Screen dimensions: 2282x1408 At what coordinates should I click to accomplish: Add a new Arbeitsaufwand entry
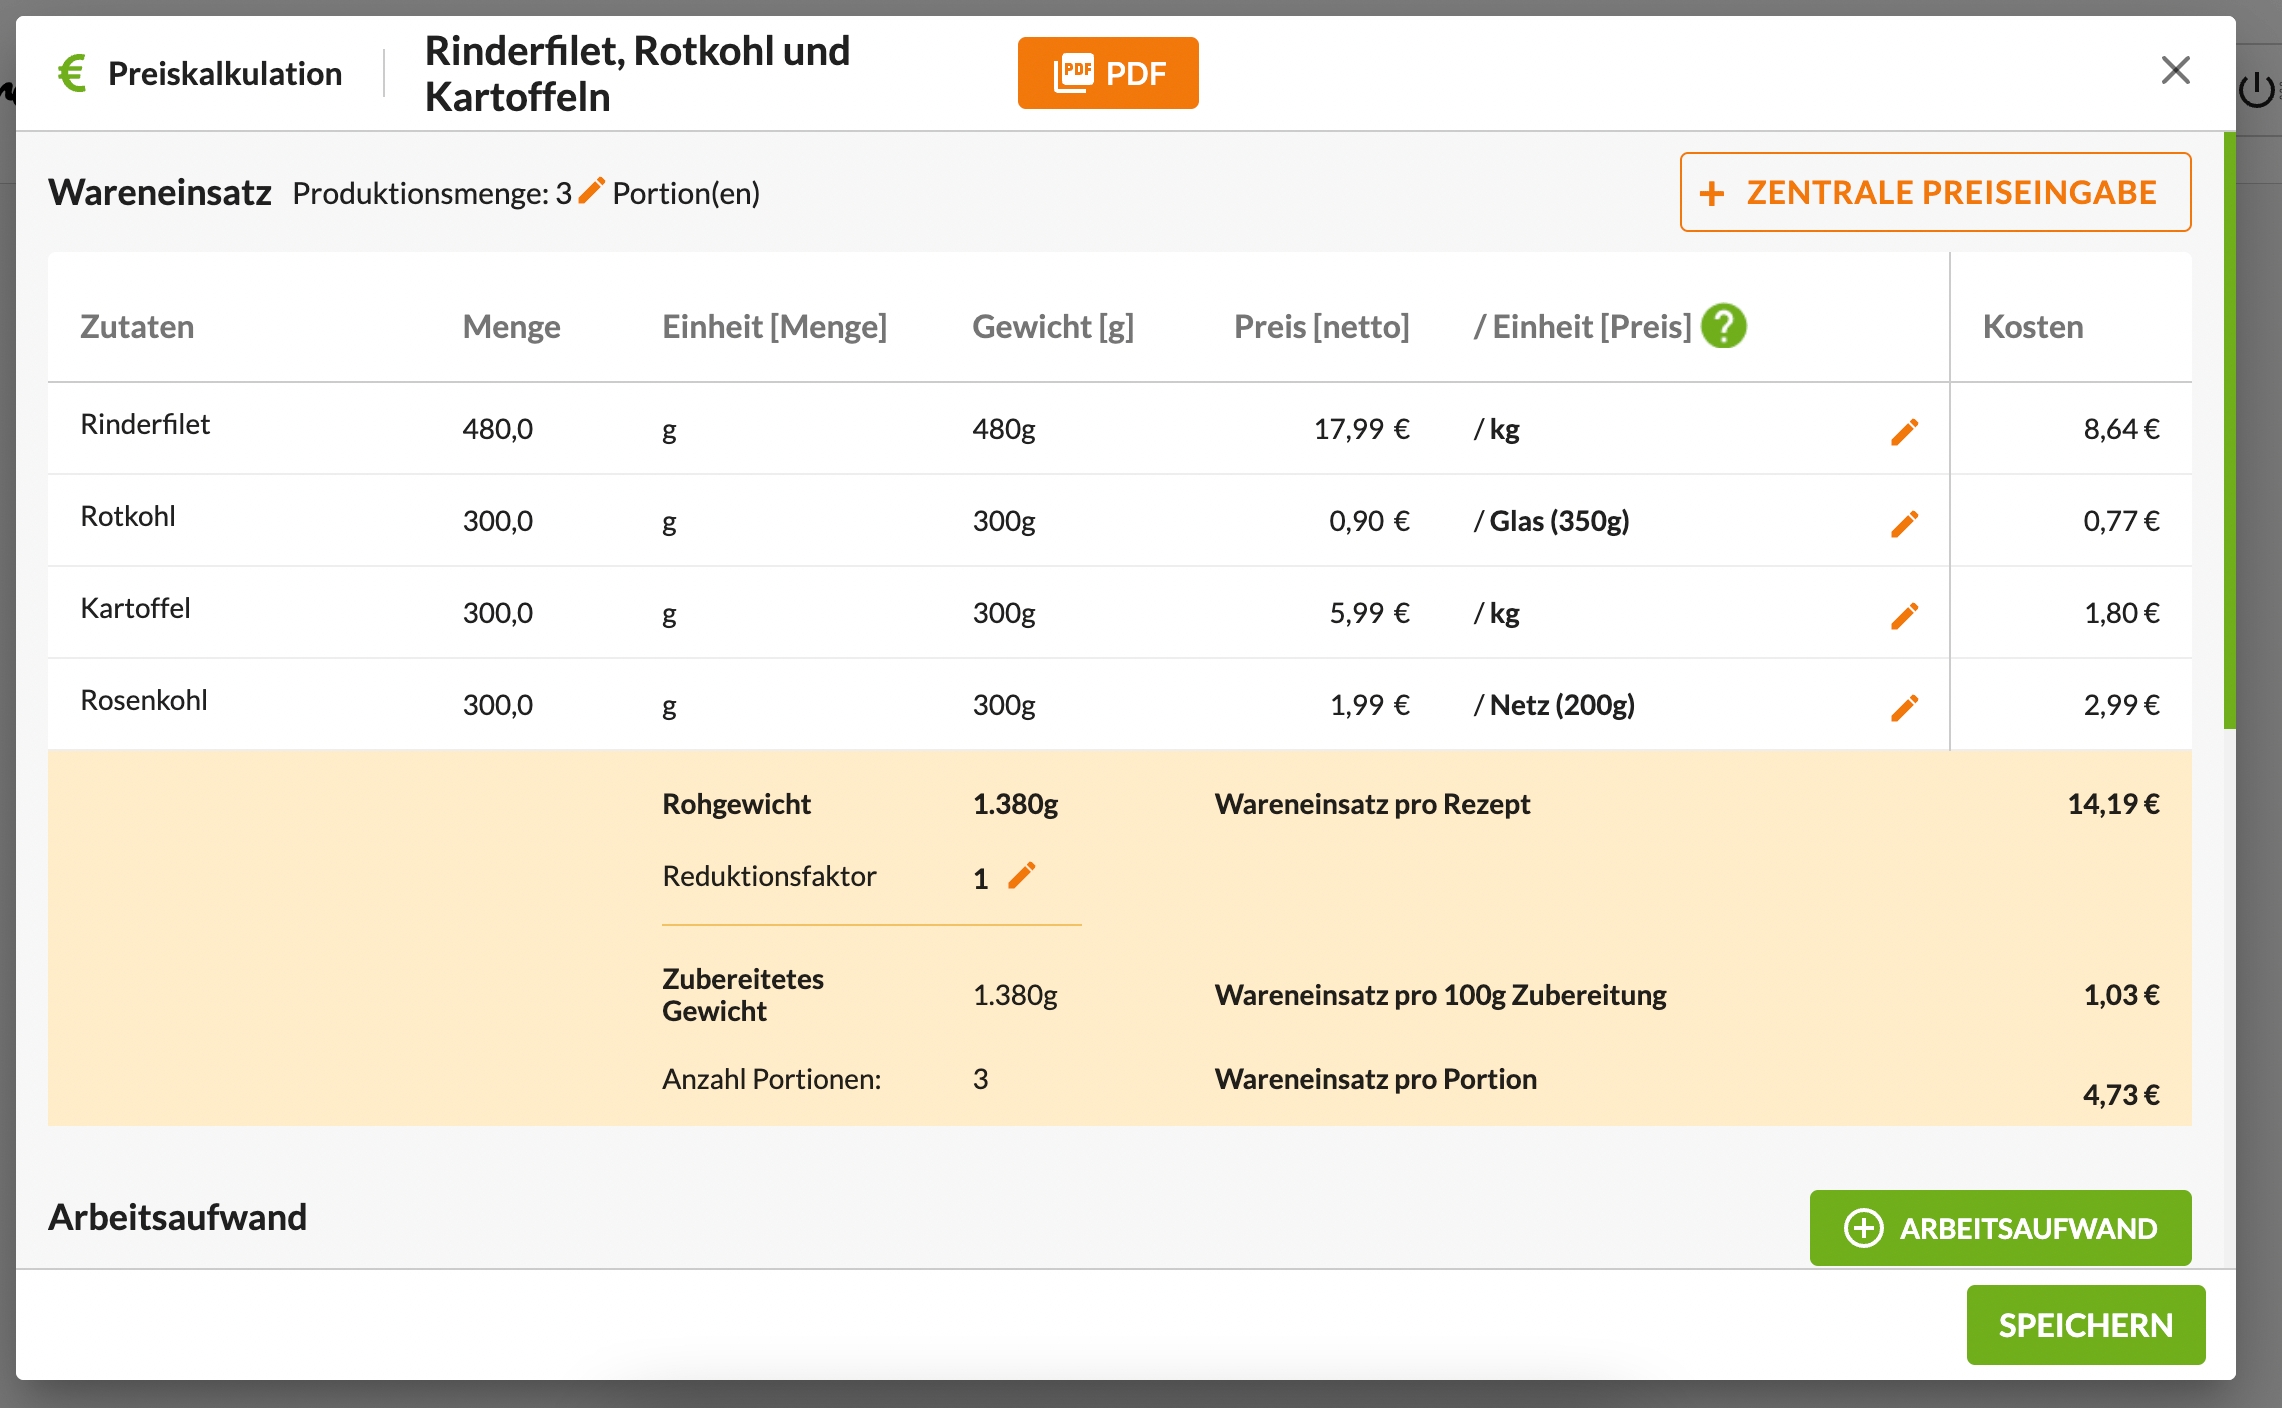(x=2000, y=1227)
